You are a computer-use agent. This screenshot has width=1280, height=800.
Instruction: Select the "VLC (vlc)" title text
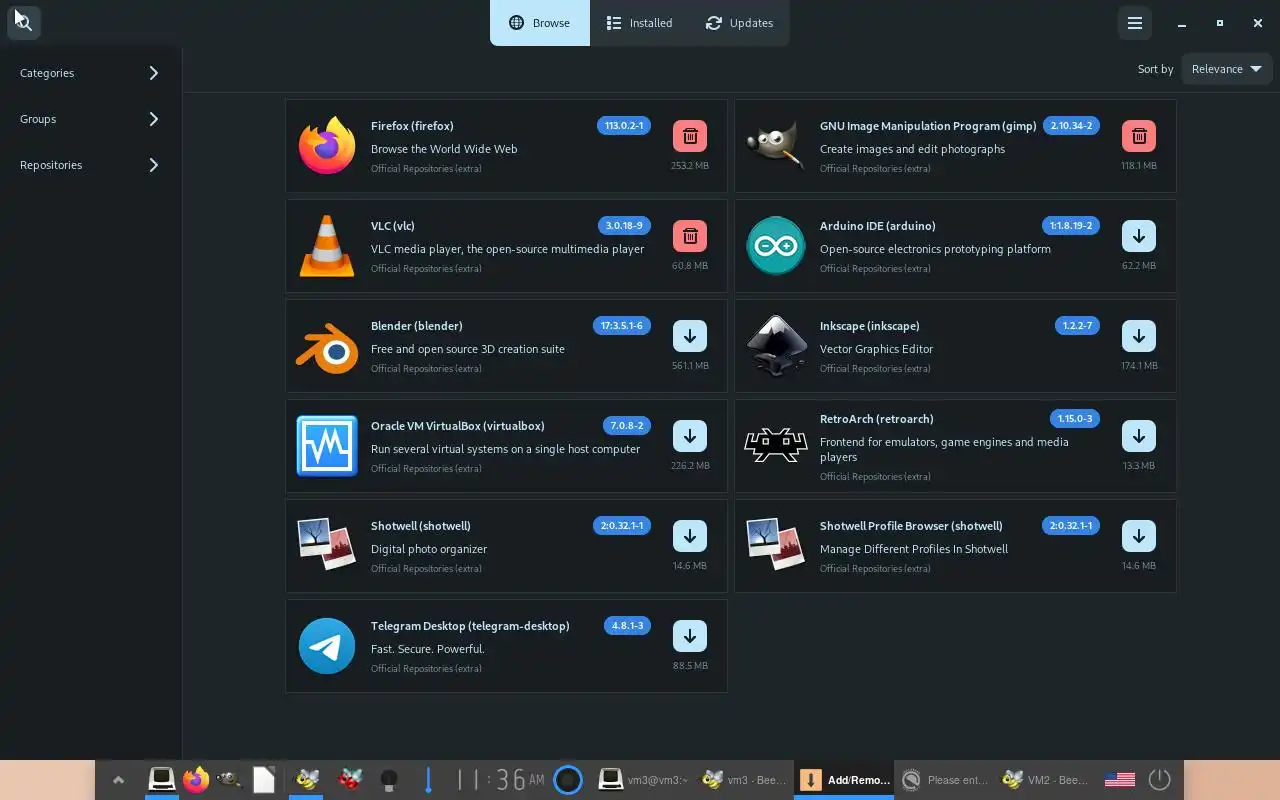coord(393,226)
